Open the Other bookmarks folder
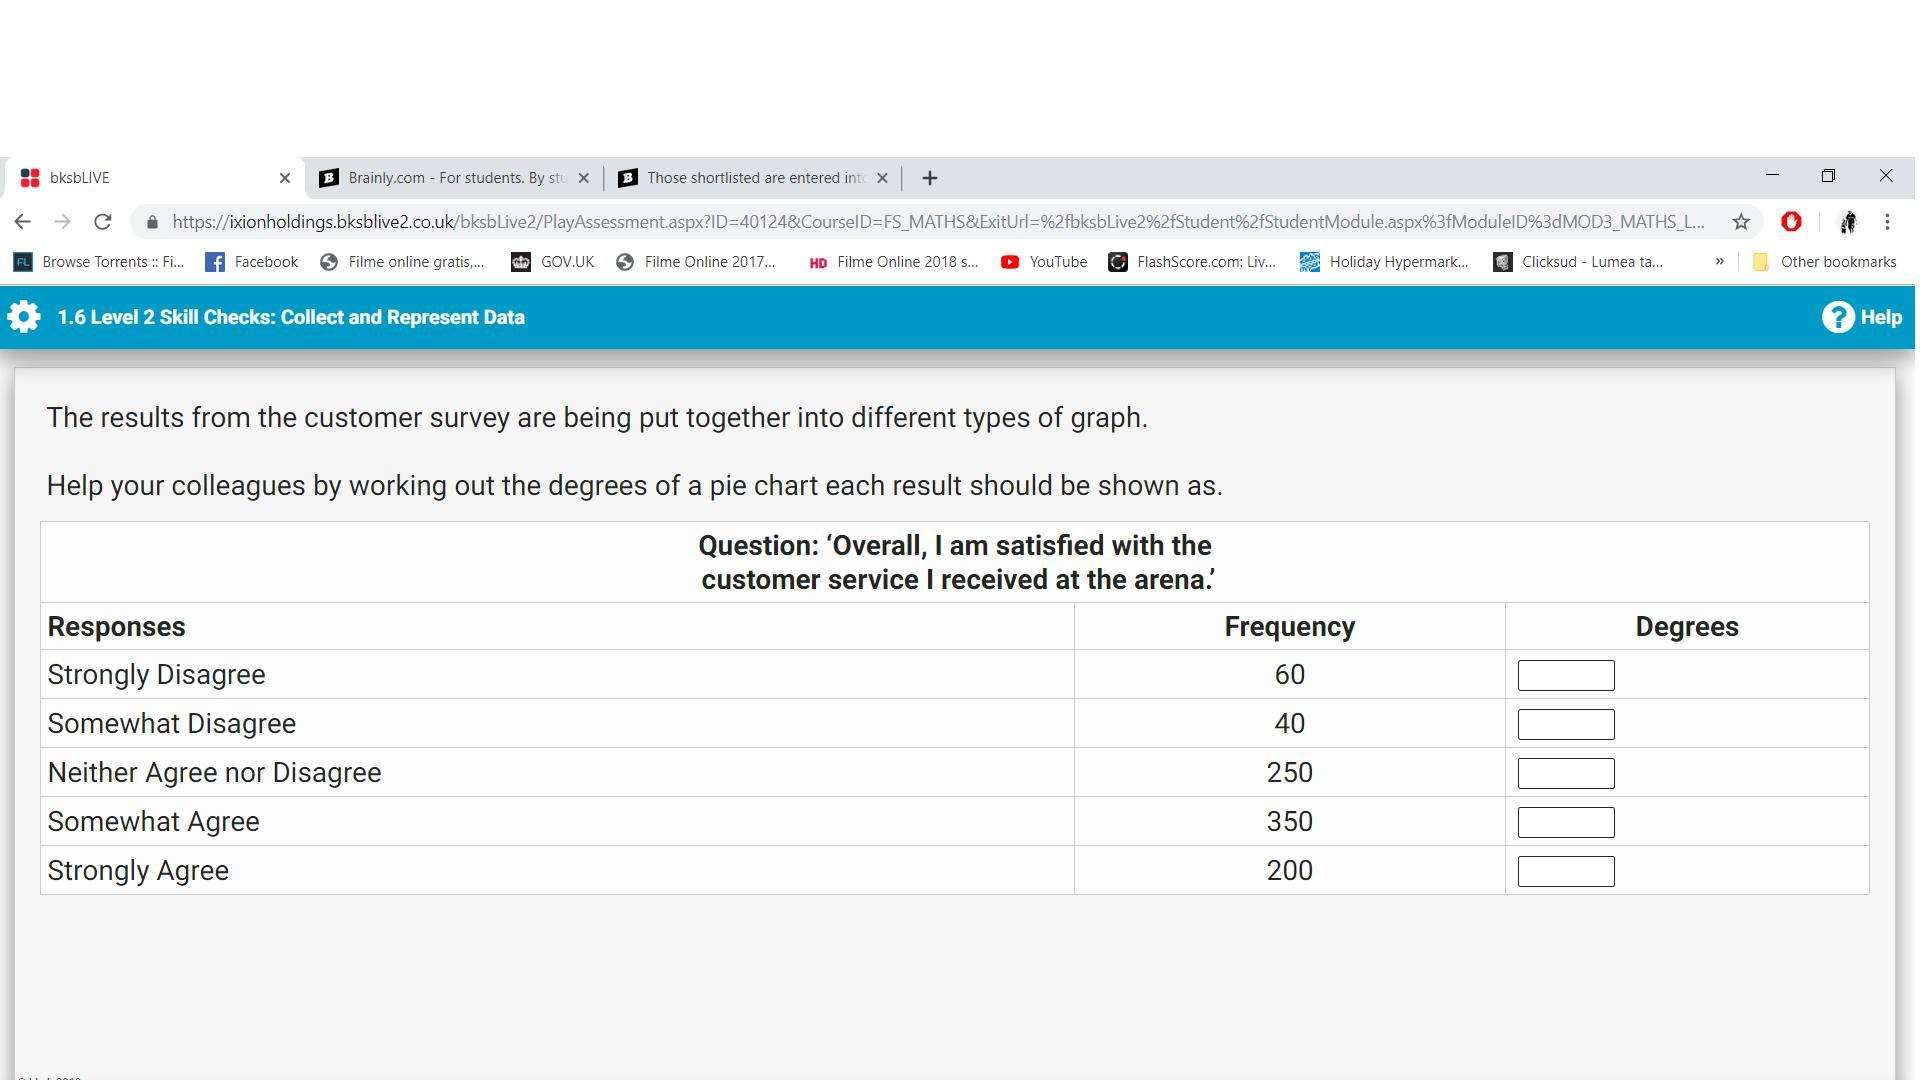The width and height of the screenshot is (1920, 1080). click(1824, 262)
